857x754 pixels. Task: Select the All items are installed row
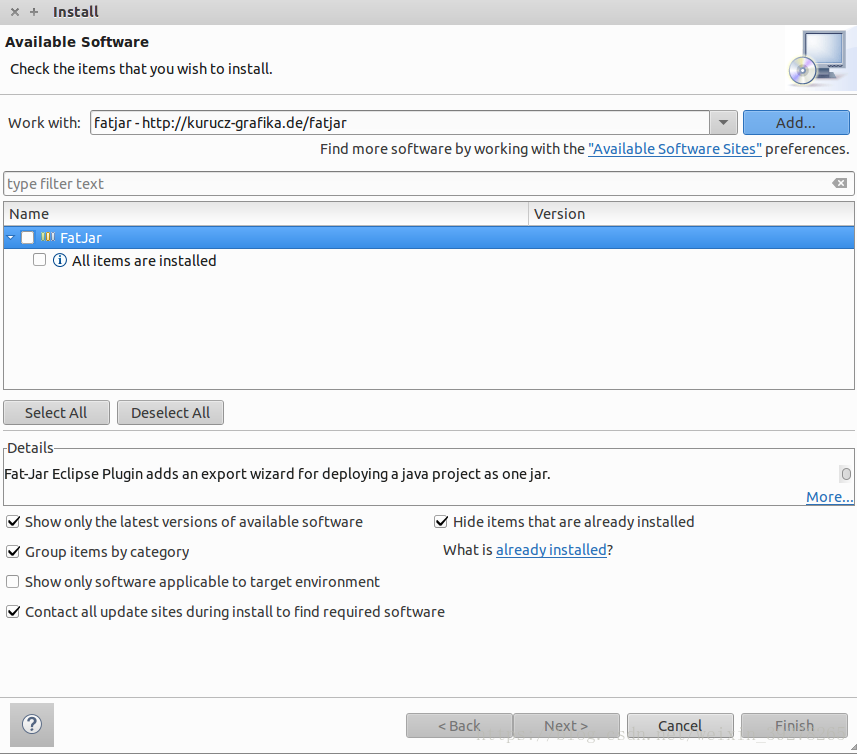click(x=429, y=260)
